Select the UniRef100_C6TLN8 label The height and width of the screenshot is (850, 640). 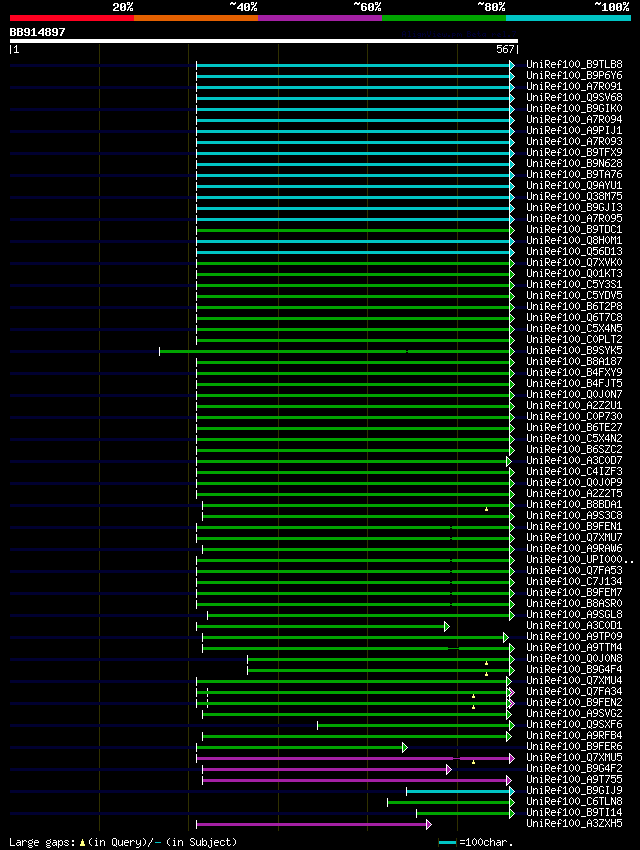tap(574, 801)
